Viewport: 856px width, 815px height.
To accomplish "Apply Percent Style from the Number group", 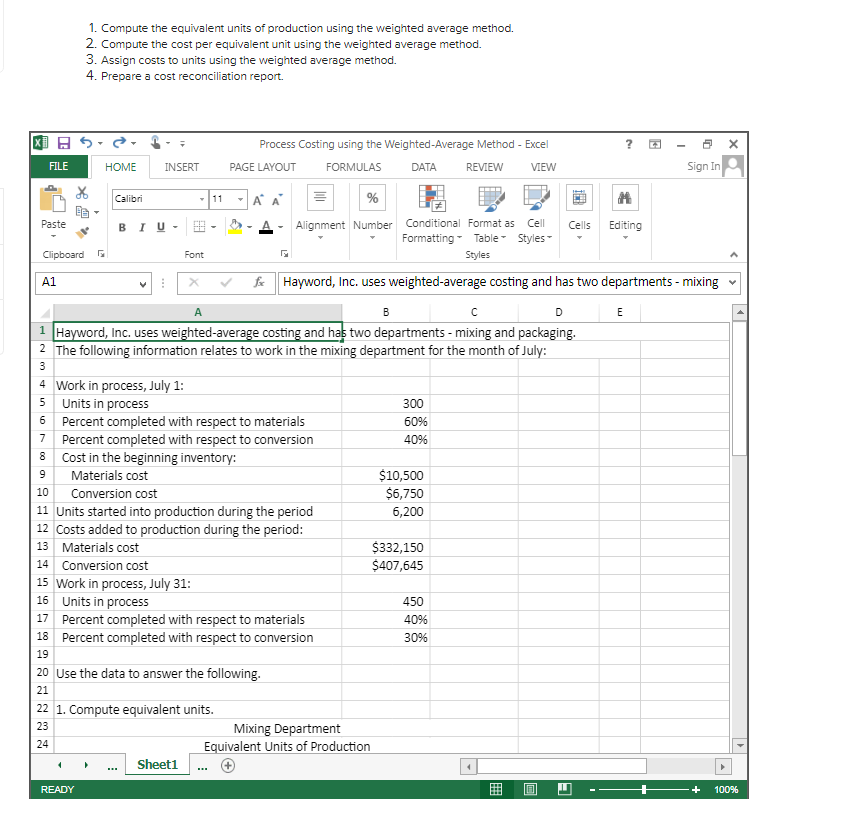I will click(x=372, y=197).
